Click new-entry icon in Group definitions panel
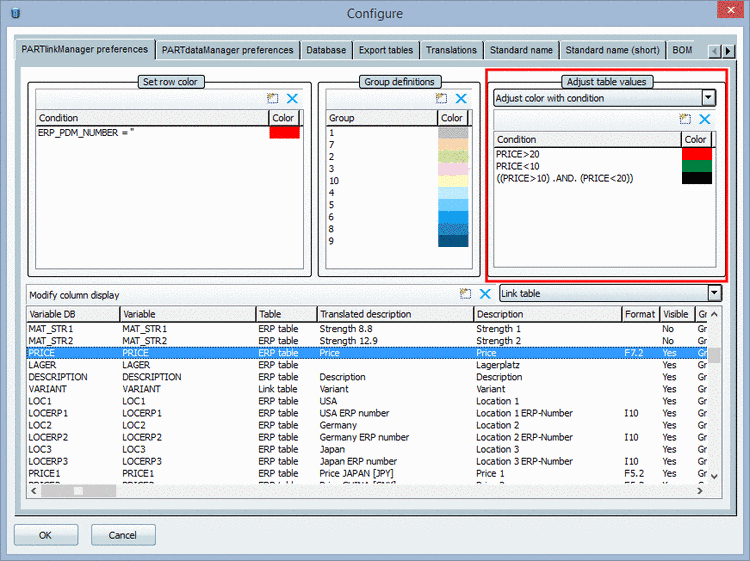This screenshot has height=561, width=750. tap(441, 98)
